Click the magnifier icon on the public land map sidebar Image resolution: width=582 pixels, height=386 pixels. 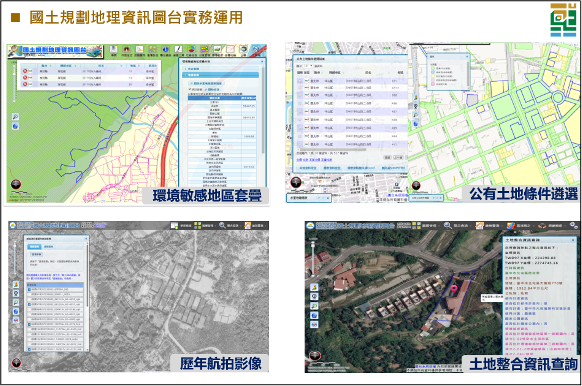tap(416, 115)
